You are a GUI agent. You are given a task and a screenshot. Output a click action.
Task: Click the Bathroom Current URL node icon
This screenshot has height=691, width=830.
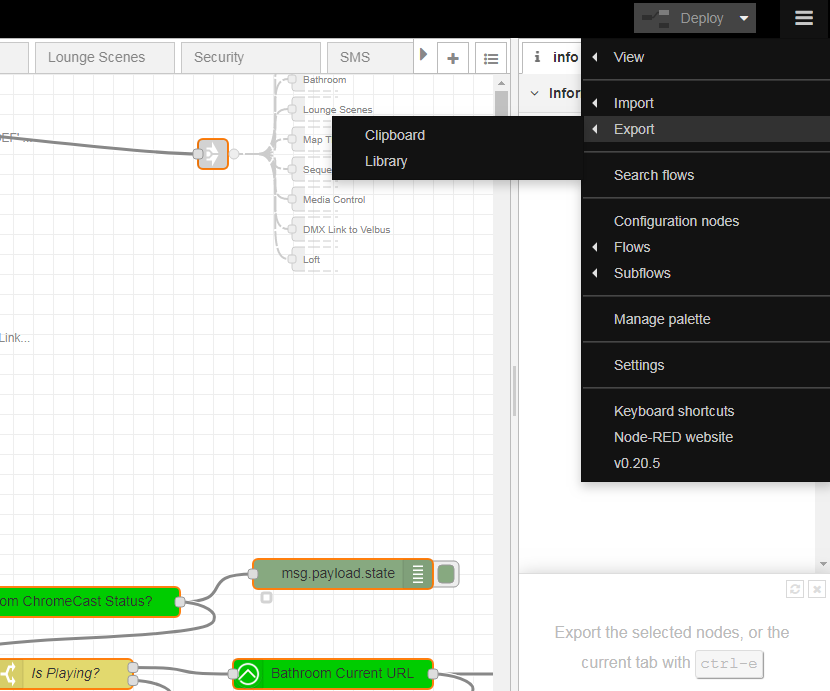tap(248, 673)
